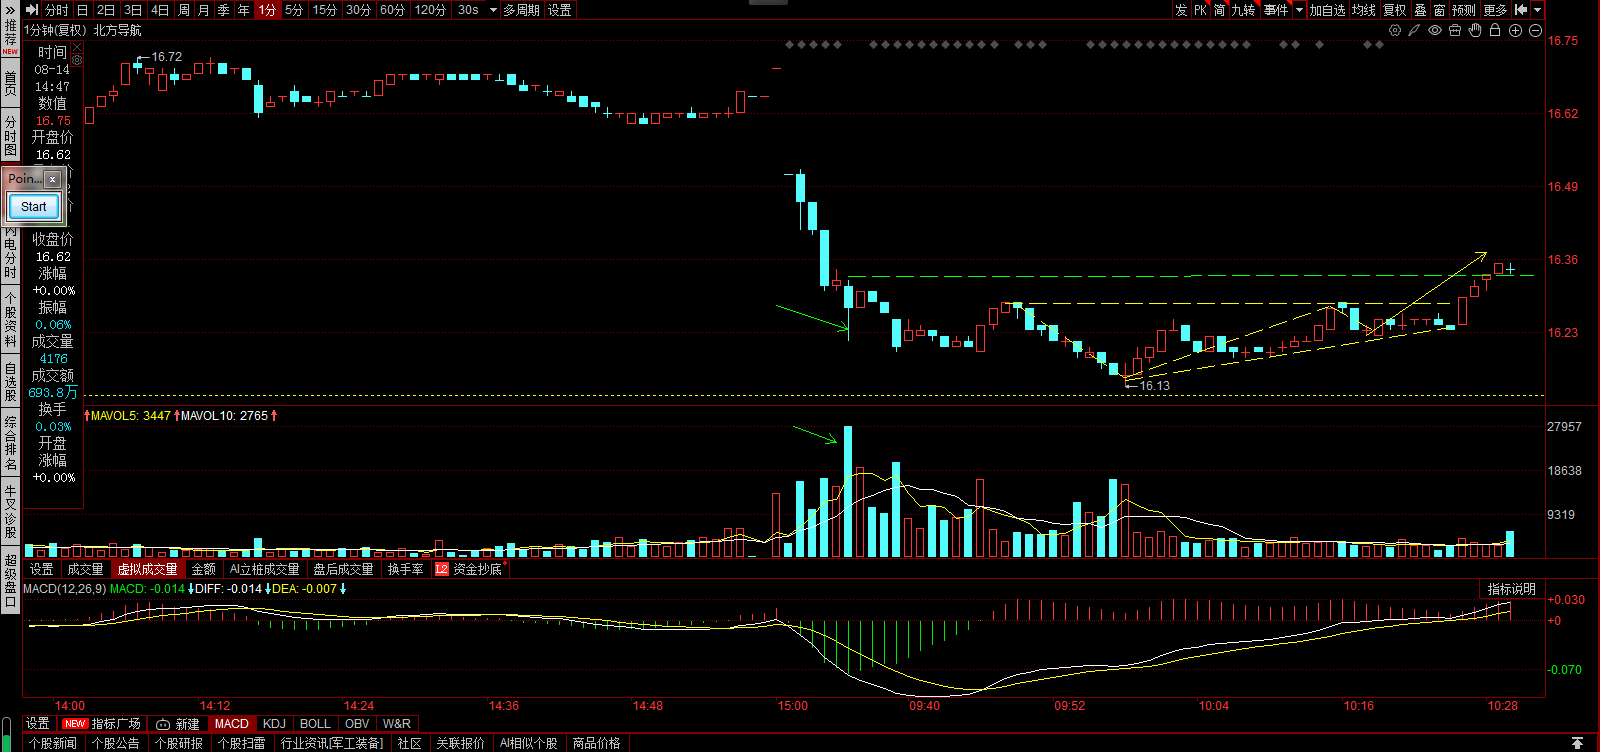The height and width of the screenshot is (752, 1600).
Task: Switch to 分时 timeframe
Action: click(57, 10)
